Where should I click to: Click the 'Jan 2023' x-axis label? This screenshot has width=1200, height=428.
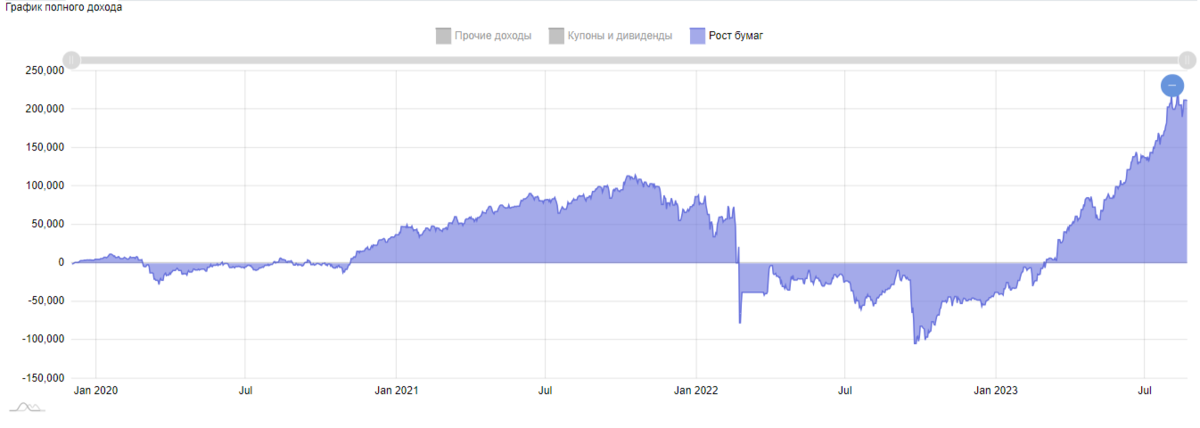pos(995,390)
